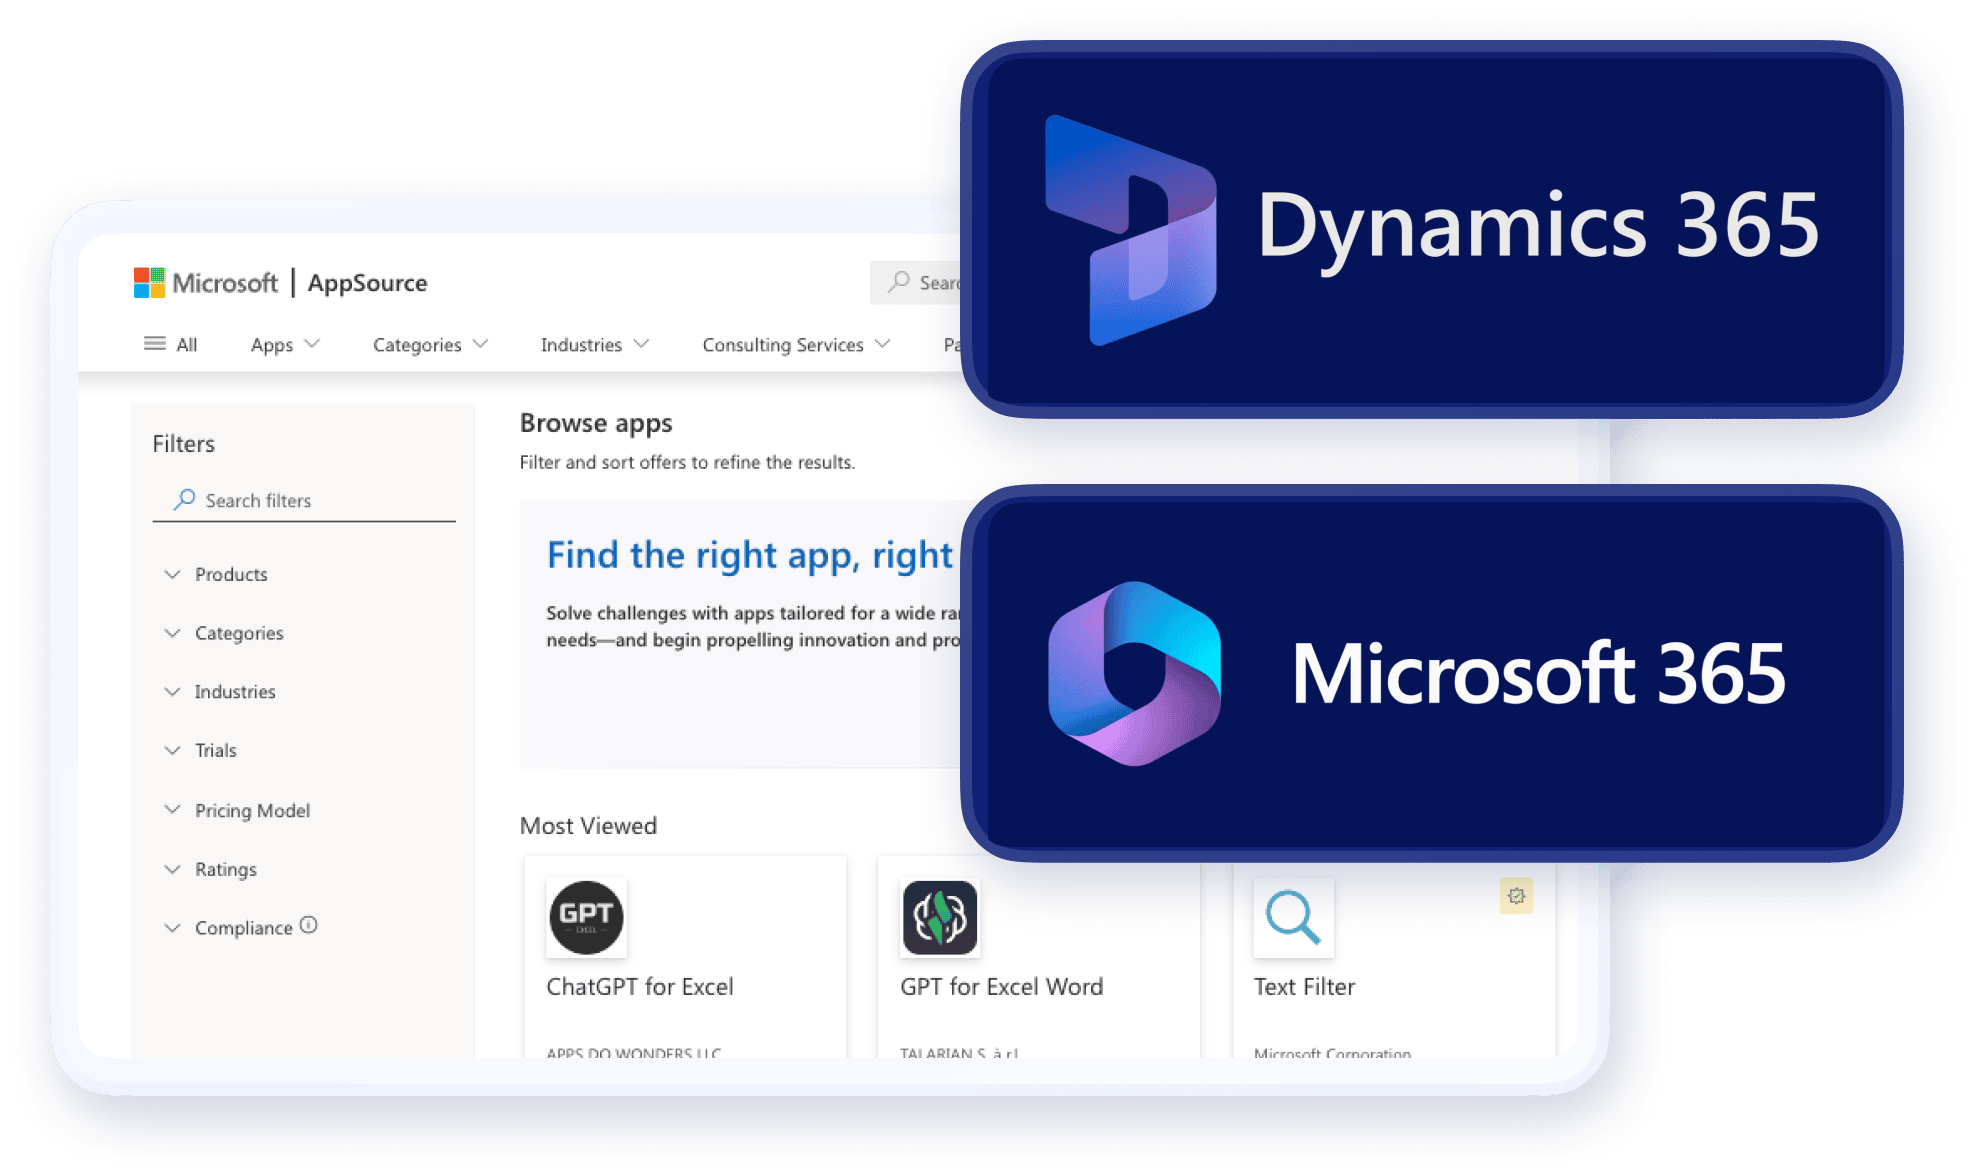Expand the Ratings filter section
Screen dimensions: 1975x1176
(225, 869)
